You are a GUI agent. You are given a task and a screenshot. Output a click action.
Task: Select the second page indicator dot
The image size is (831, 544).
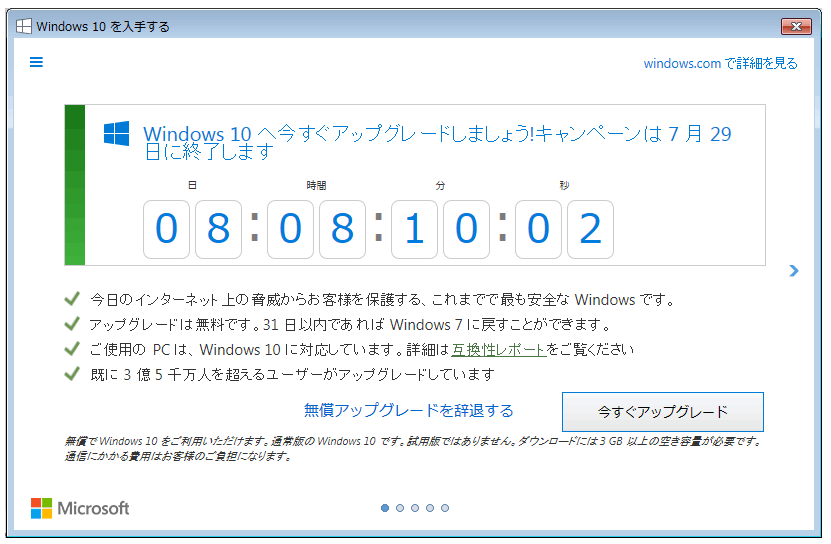pyautogui.click(x=400, y=508)
